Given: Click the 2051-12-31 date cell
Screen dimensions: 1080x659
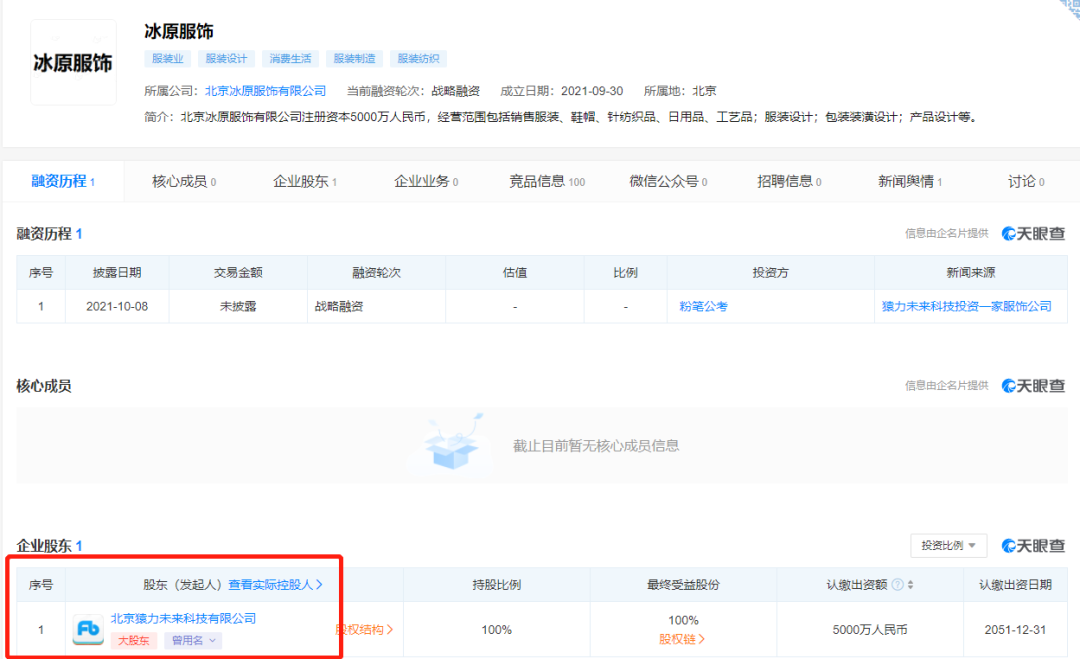Looking at the screenshot, I should tap(1015, 629).
